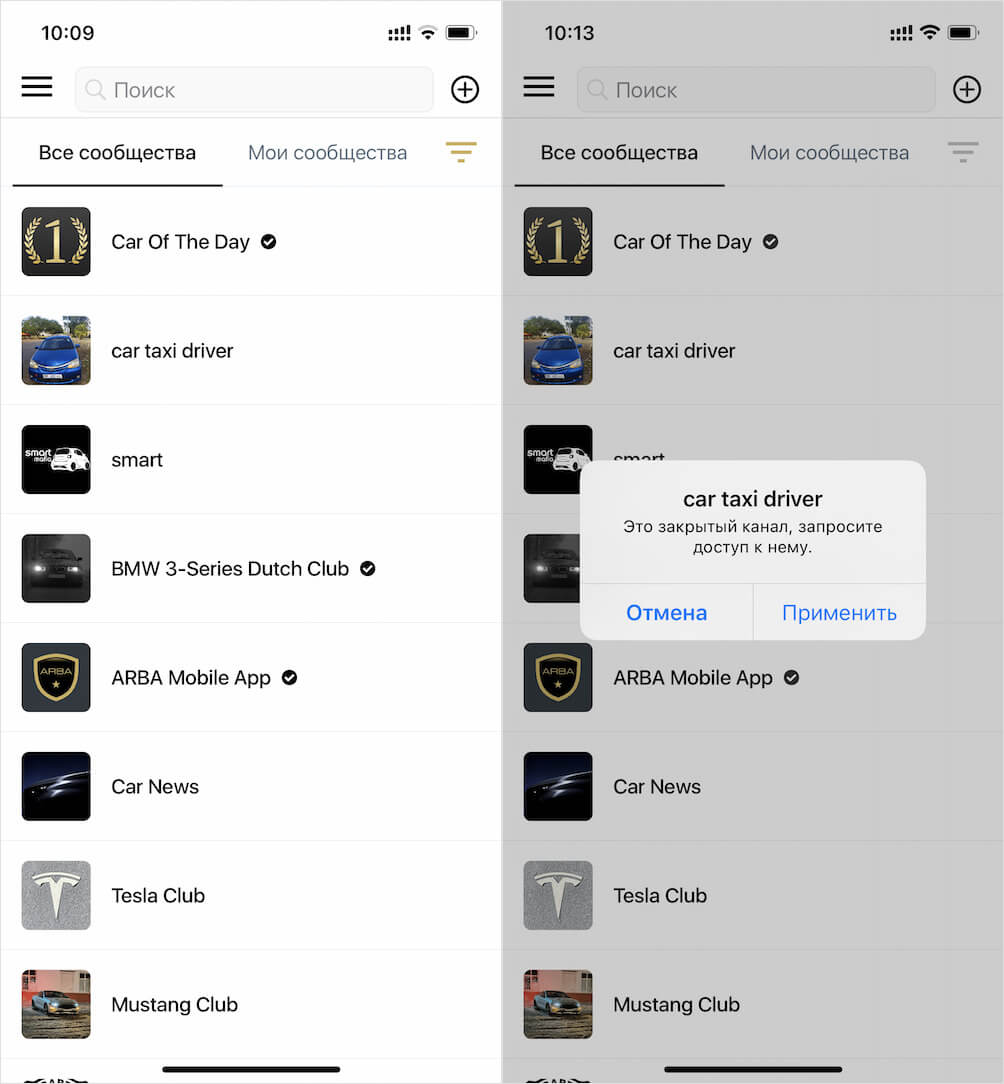
Task: Open the Car News community, left list
Action: tap(250, 786)
